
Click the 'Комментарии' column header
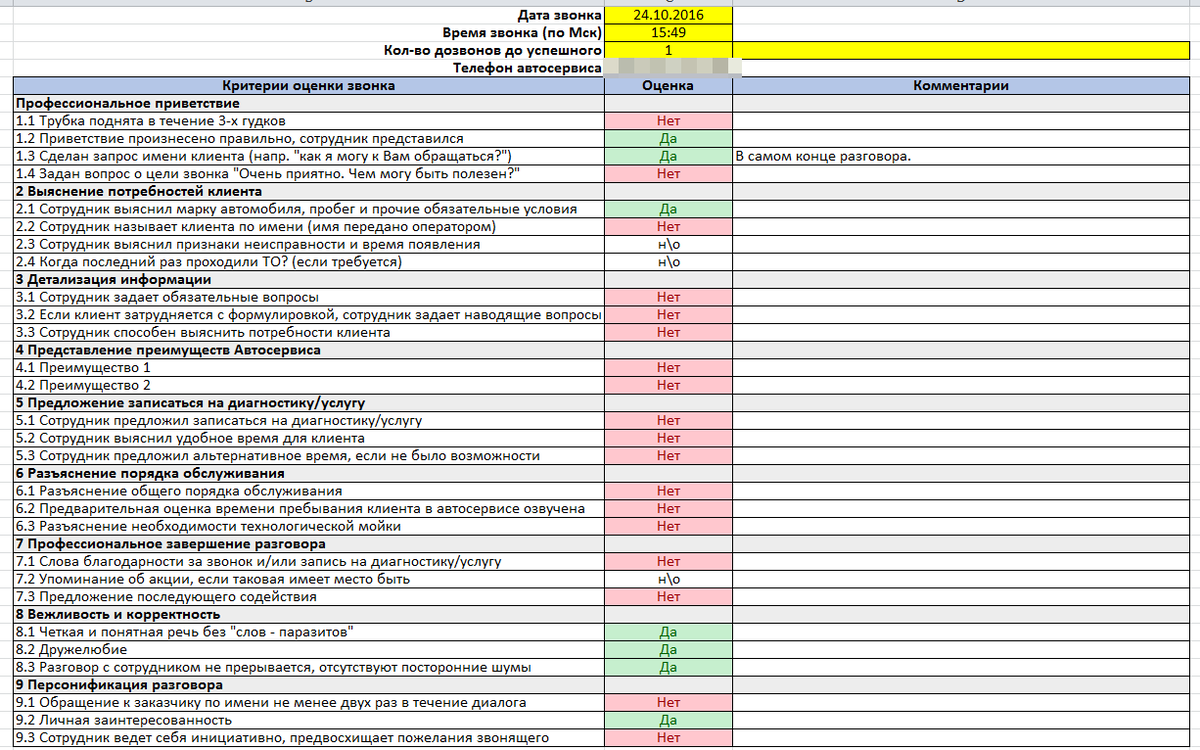coord(961,86)
